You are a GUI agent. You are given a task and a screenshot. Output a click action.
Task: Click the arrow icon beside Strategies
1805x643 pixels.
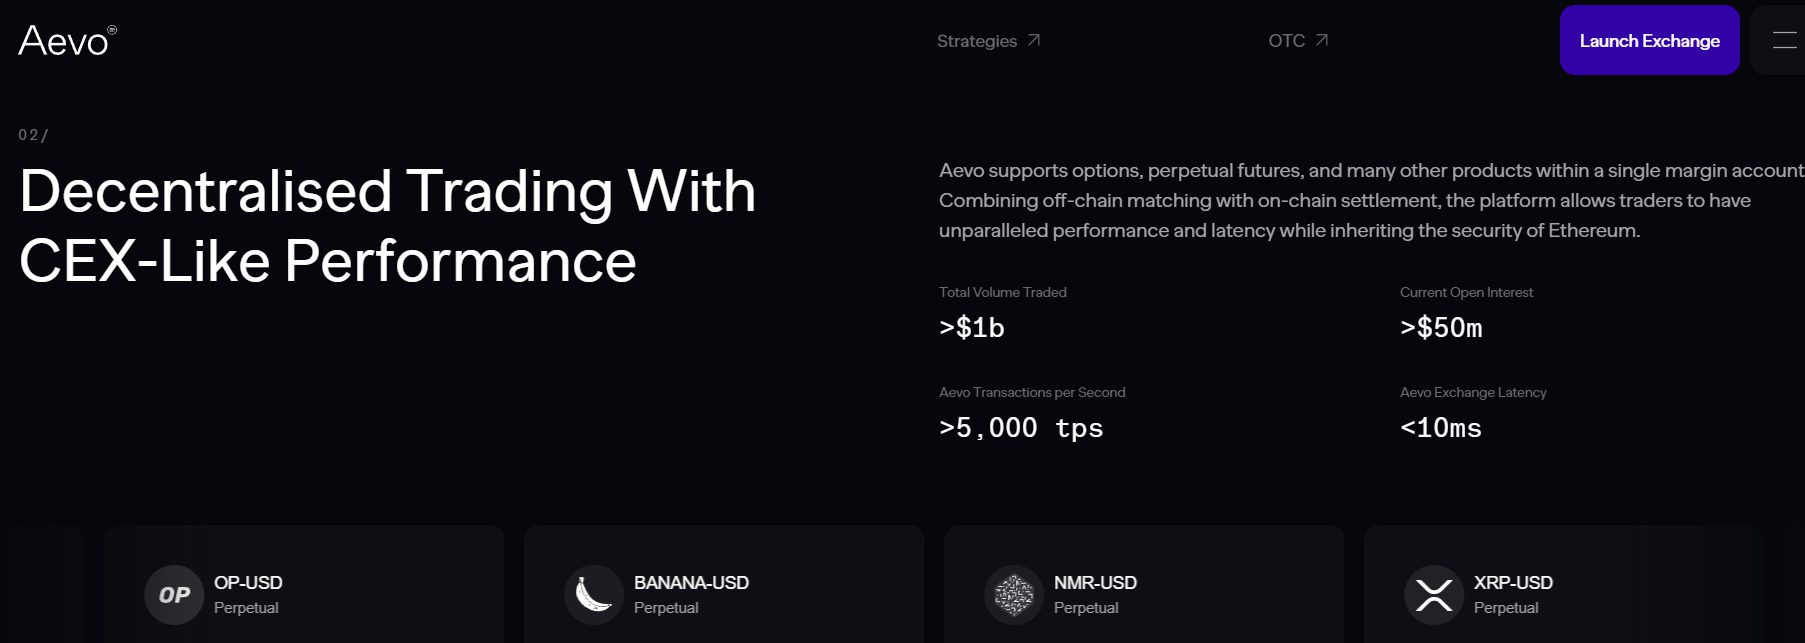coord(1034,40)
